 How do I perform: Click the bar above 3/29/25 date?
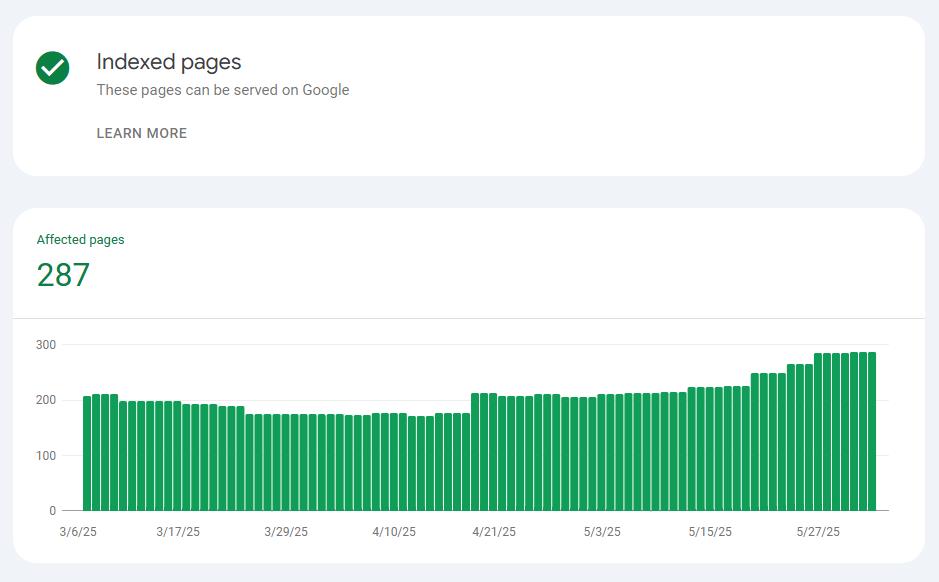tap(286, 462)
